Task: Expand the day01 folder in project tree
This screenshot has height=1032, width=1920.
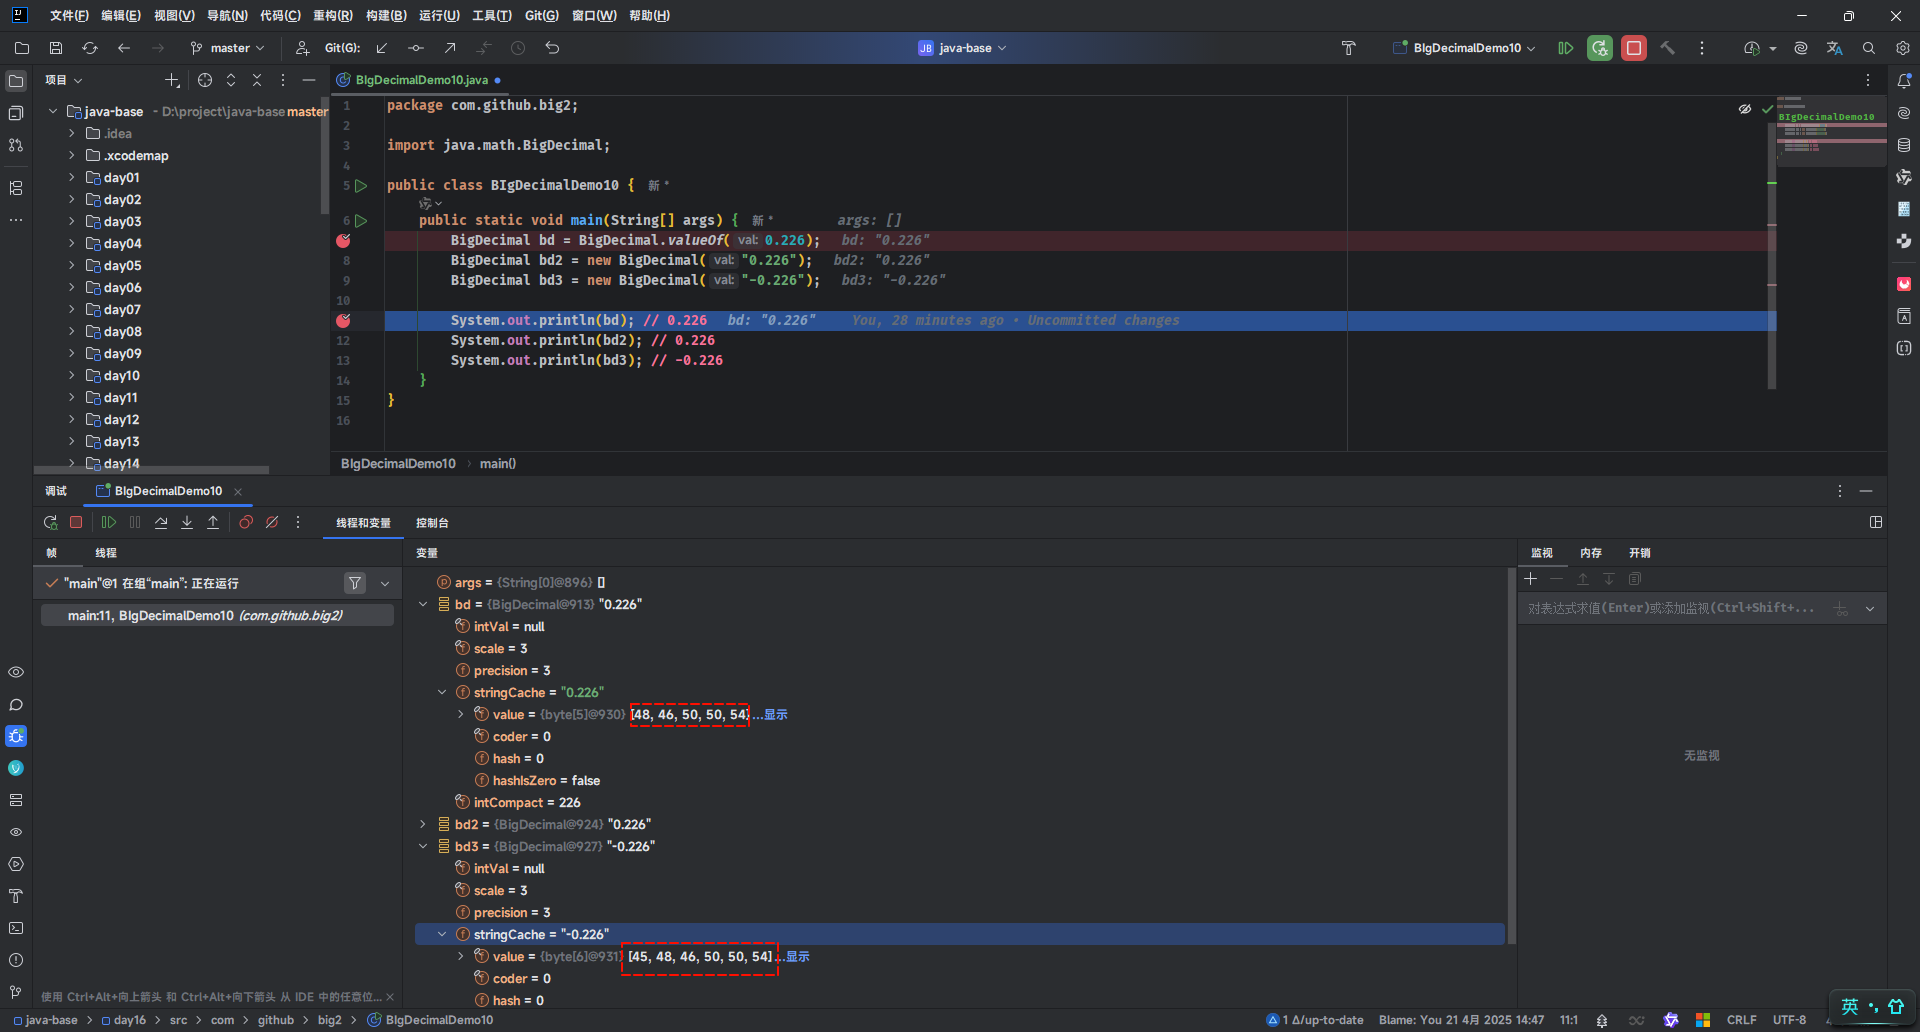Action: coord(72,178)
